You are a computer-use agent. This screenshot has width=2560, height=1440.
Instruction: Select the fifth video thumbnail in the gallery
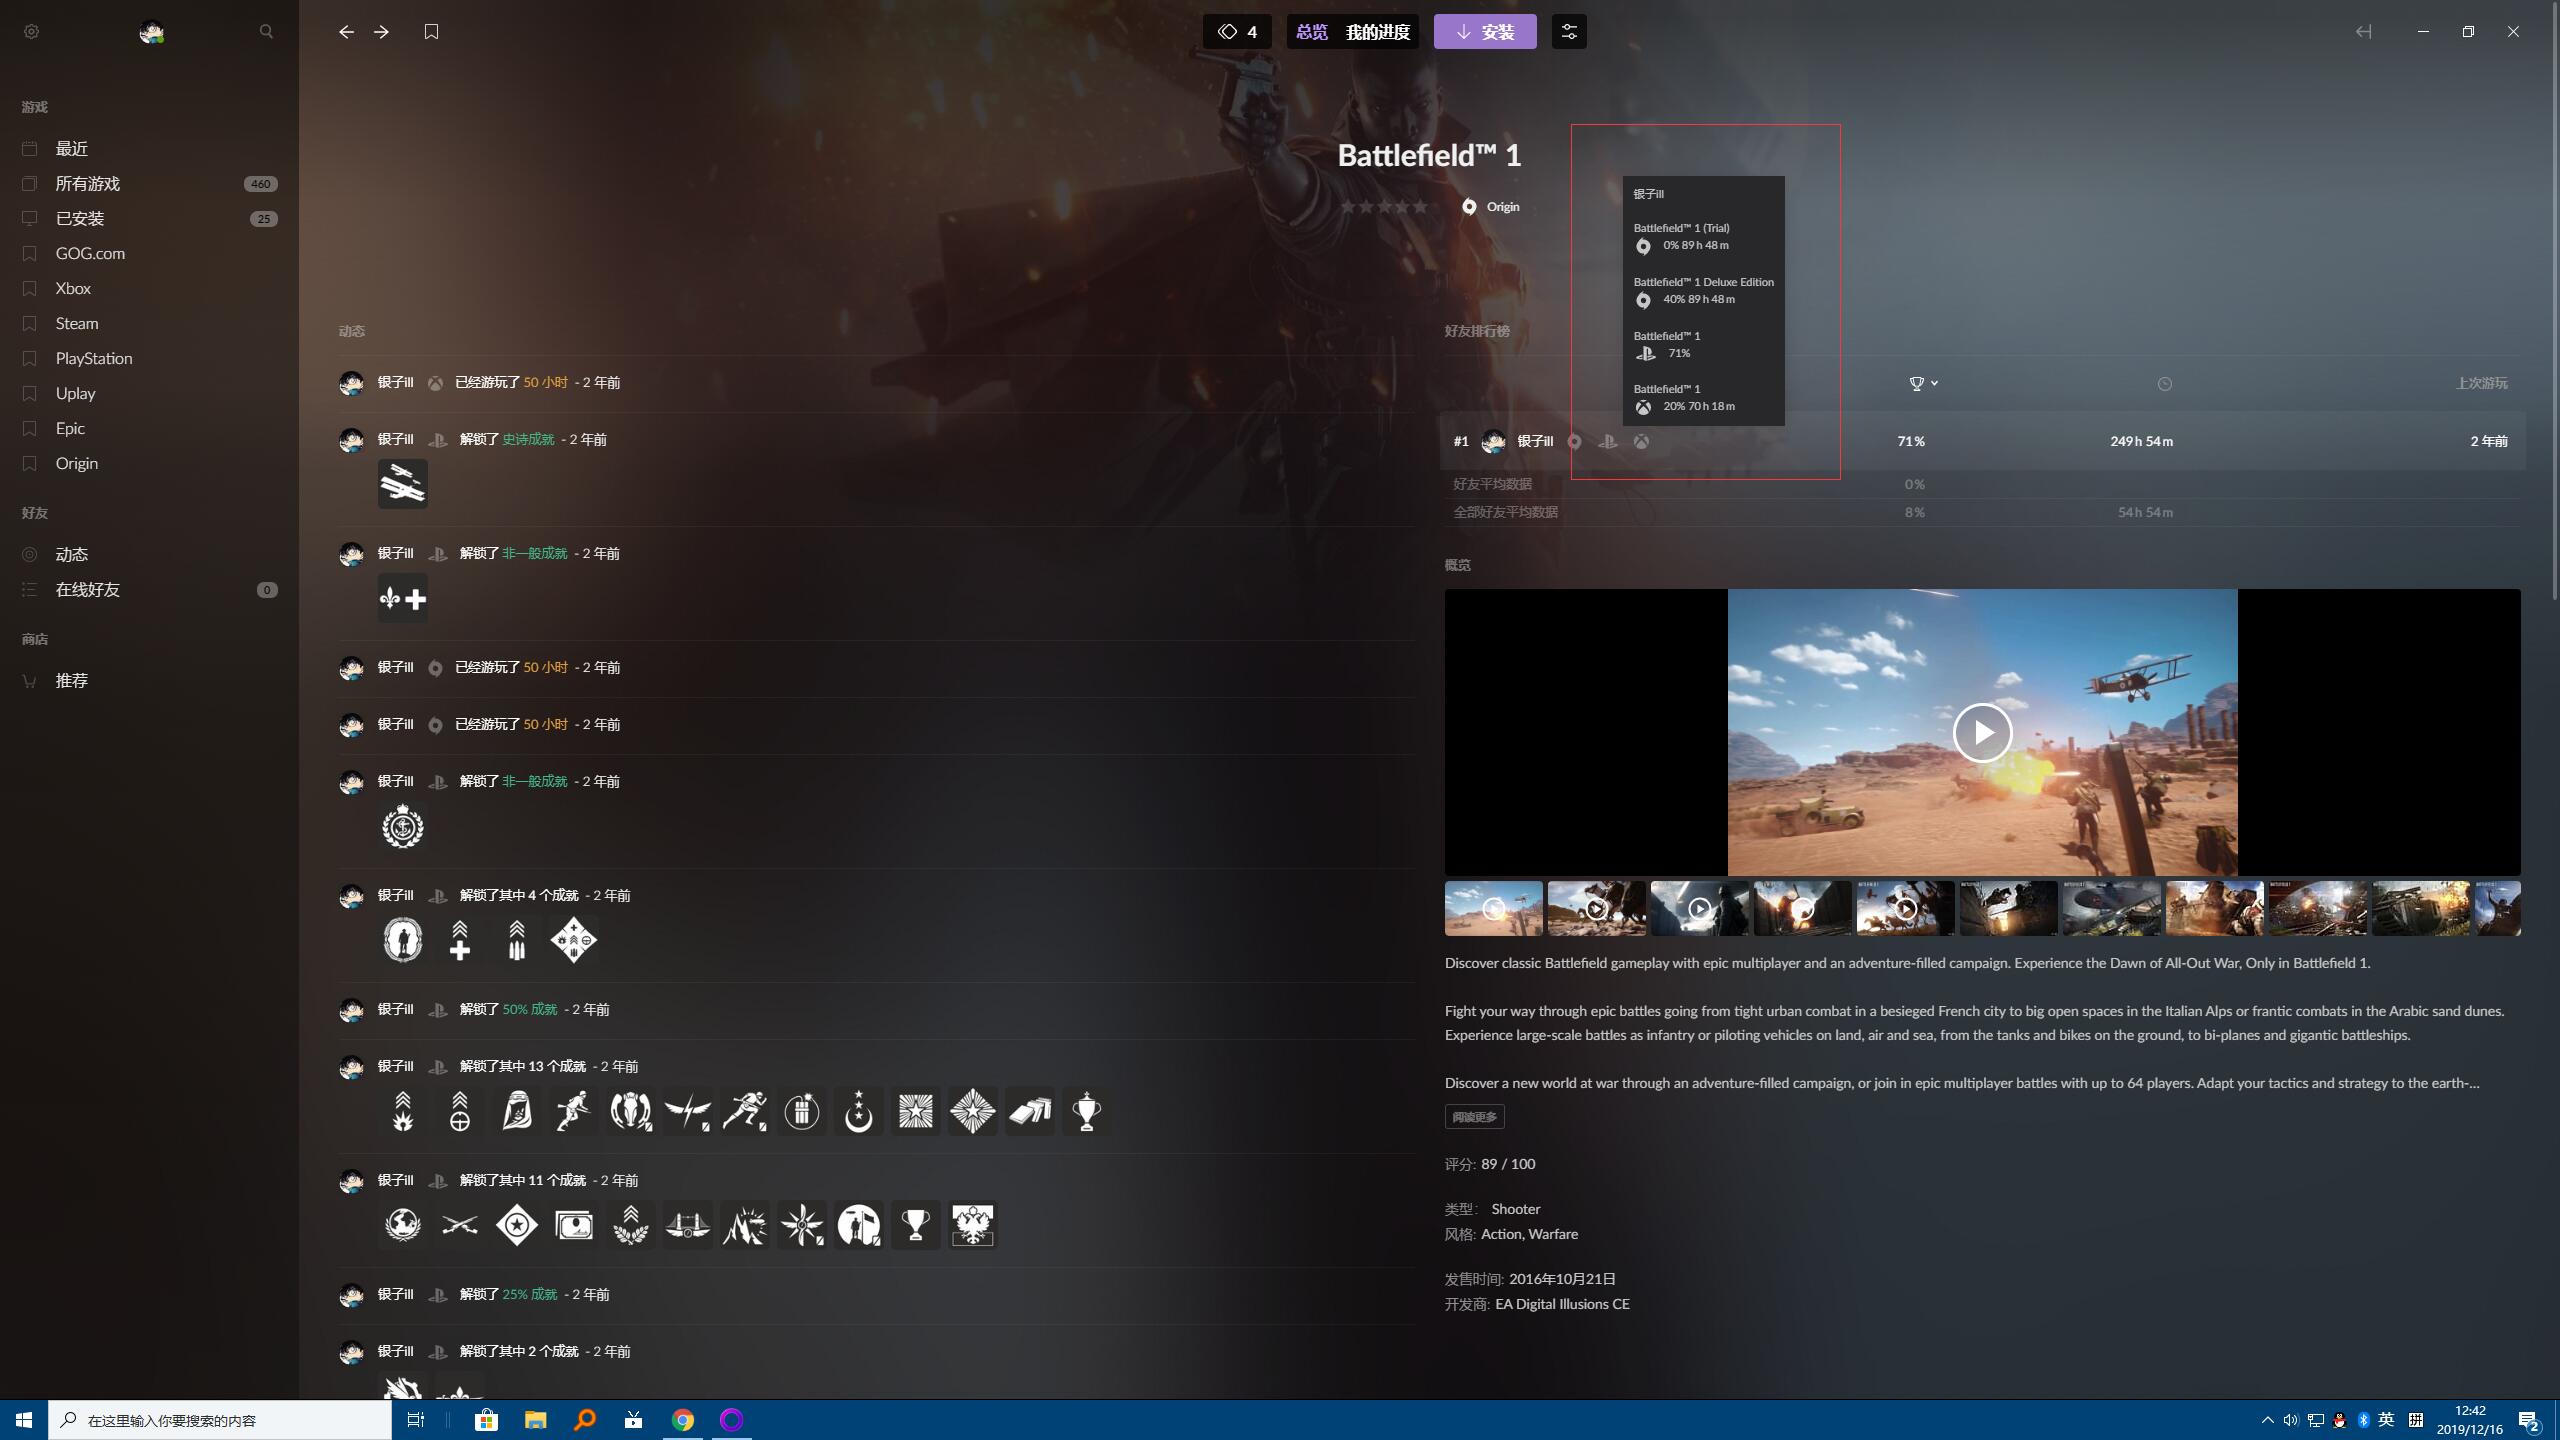[x=1905, y=909]
